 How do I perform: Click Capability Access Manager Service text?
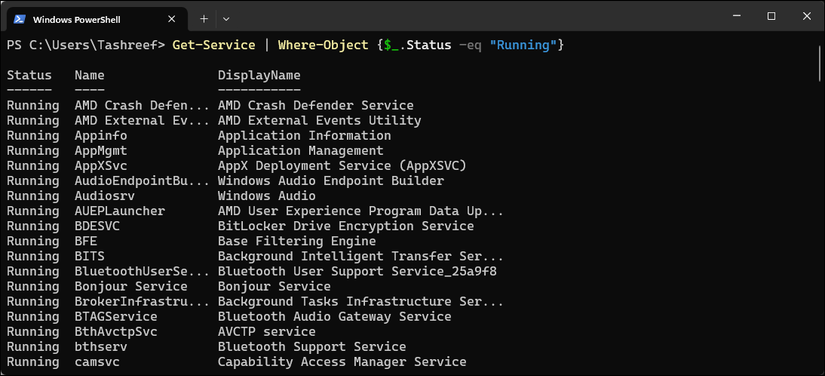pos(342,362)
